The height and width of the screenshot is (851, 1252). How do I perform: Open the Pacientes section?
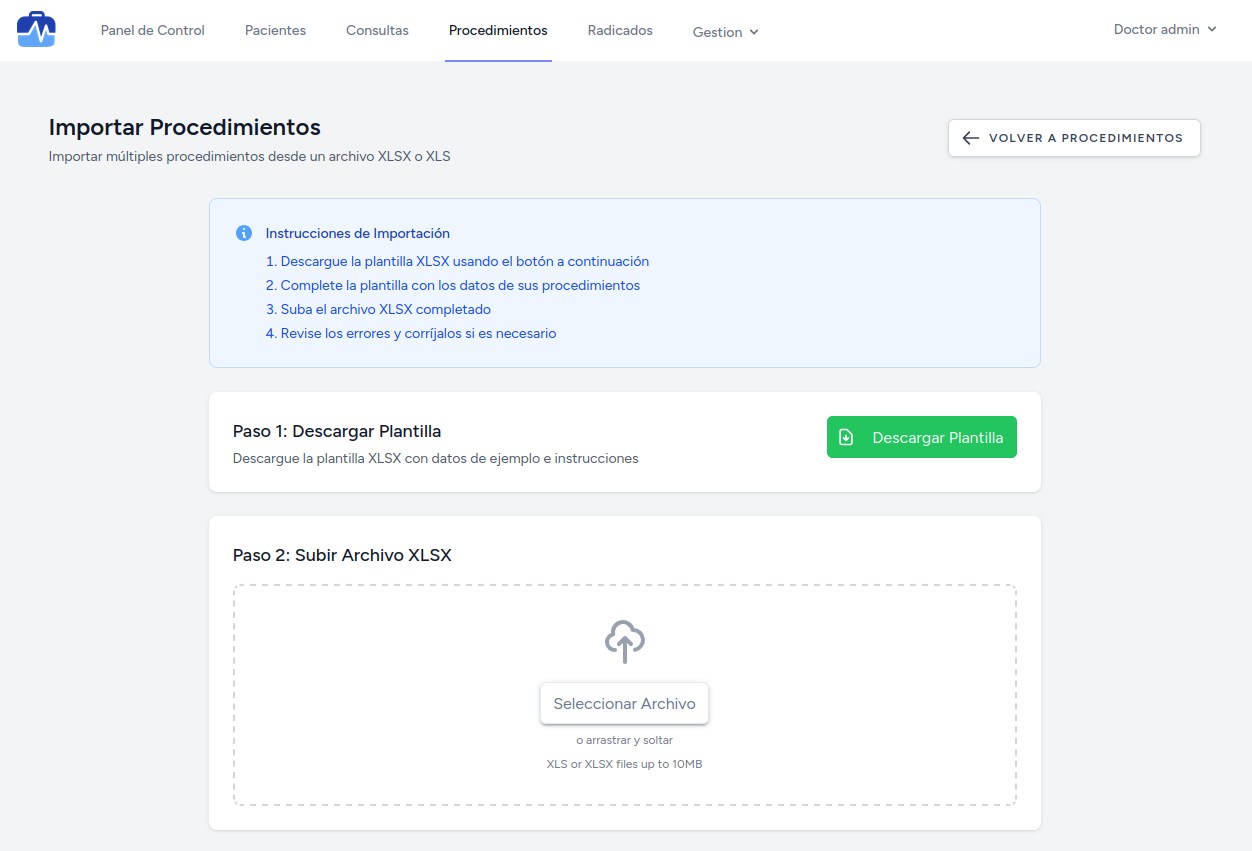click(275, 30)
